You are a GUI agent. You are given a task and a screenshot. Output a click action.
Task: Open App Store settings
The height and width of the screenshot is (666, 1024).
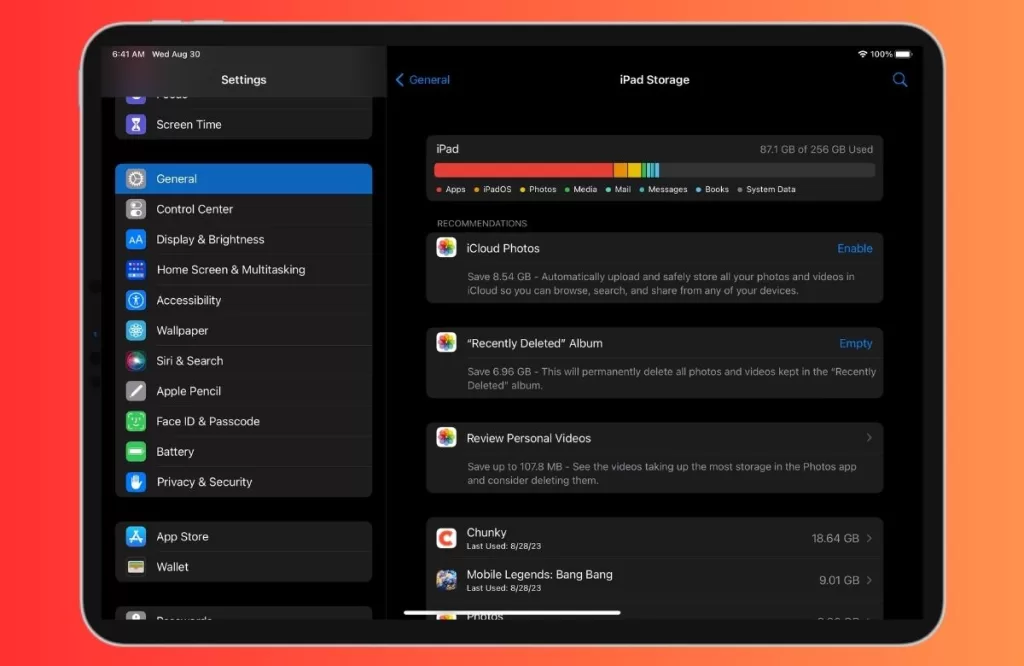[244, 536]
